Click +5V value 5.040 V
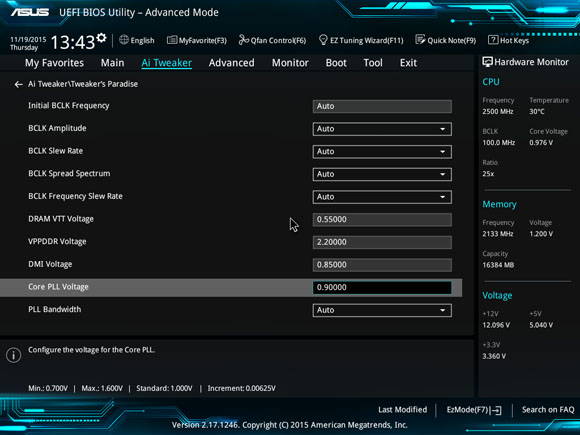This screenshot has width=580, height=435. click(x=541, y=325)
